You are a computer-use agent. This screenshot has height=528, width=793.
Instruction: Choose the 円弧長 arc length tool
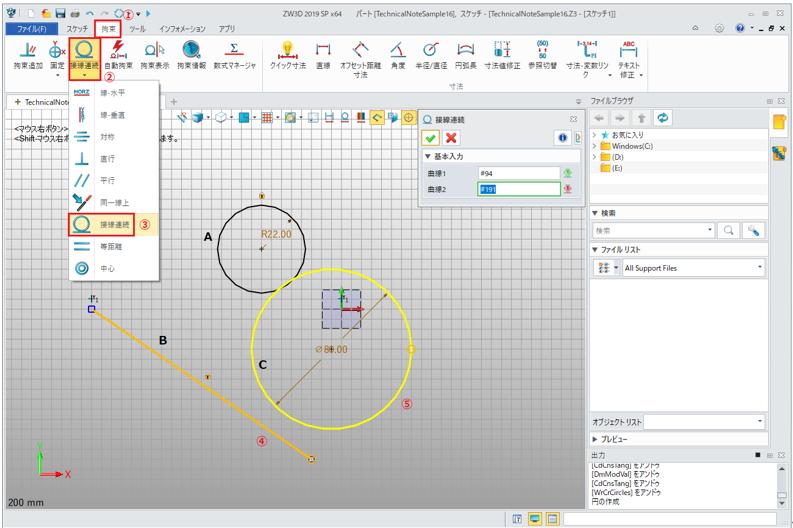(465, 56)
